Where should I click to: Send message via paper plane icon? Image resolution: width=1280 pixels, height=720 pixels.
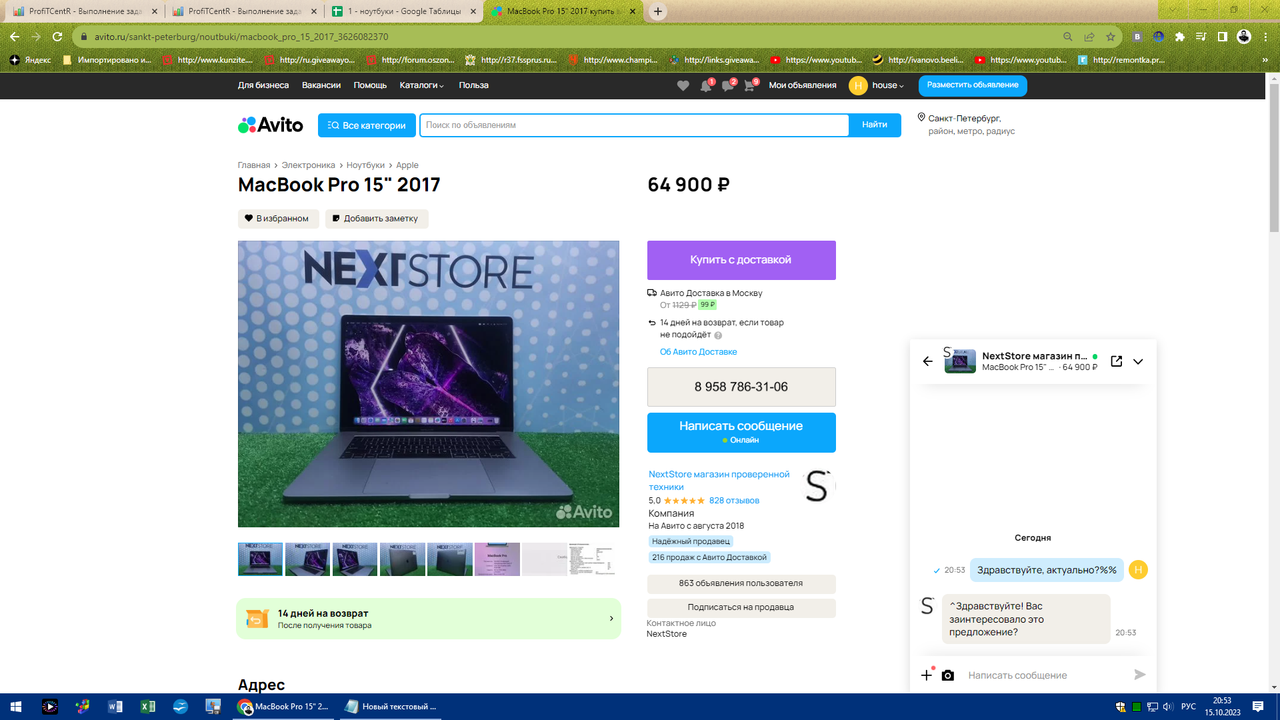click(1139, 675)
